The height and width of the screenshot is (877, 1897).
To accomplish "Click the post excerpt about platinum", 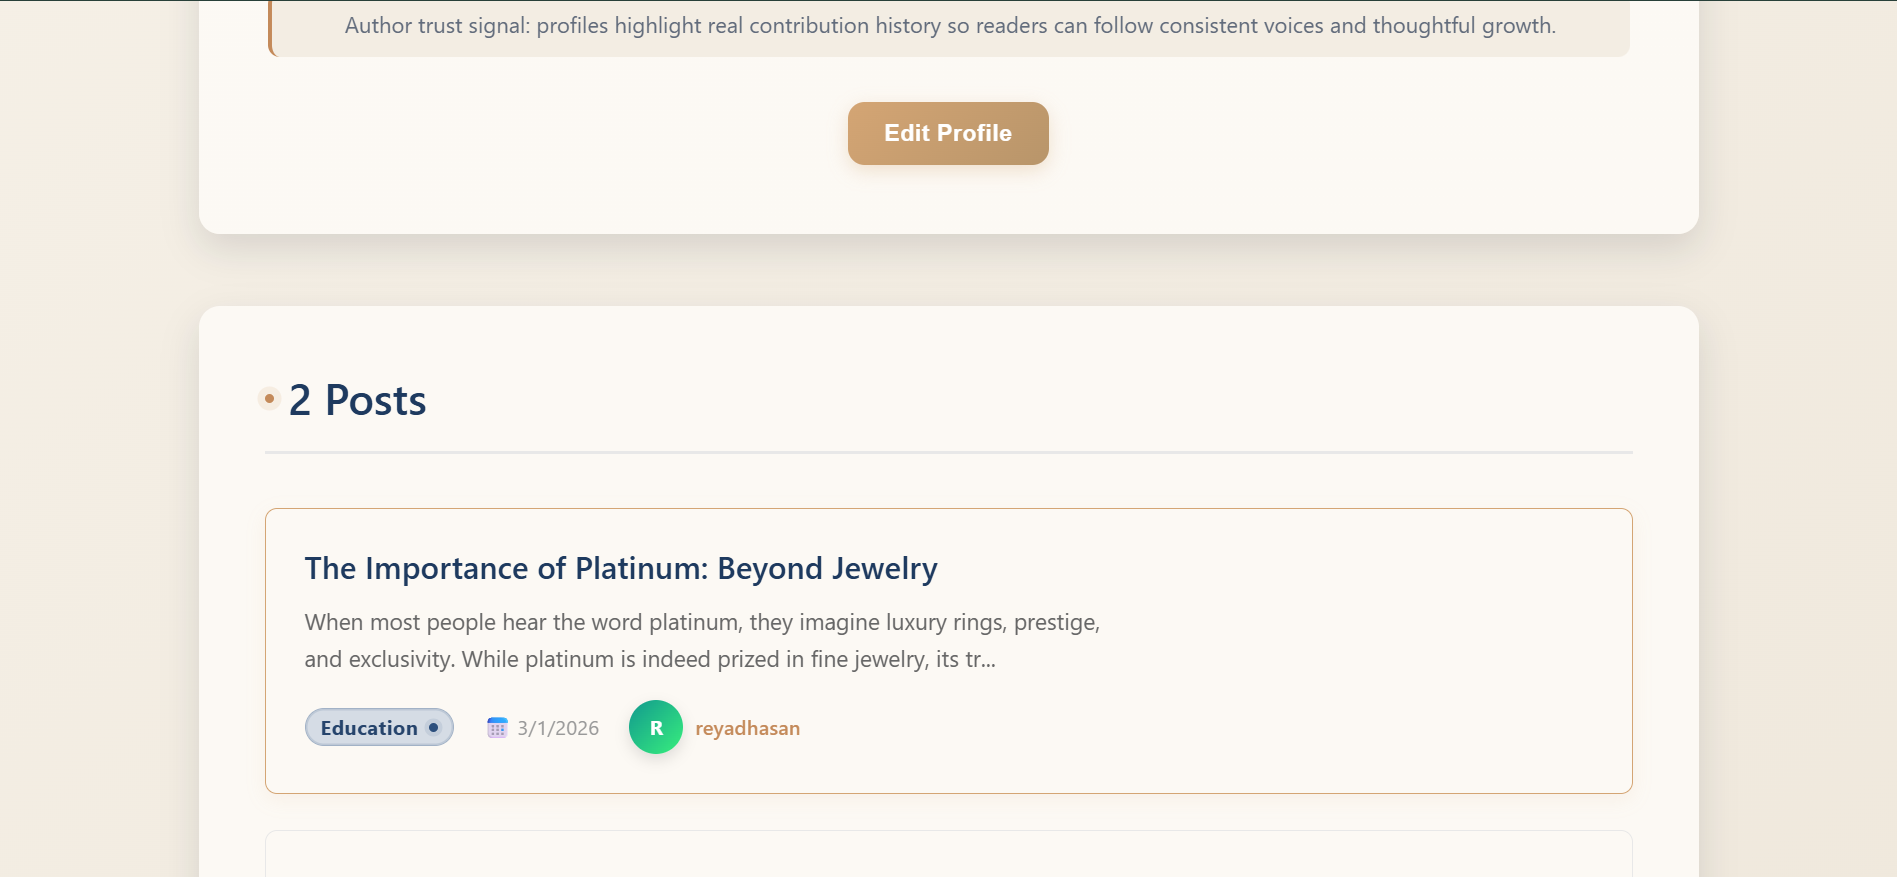I will tap(700, 640).
